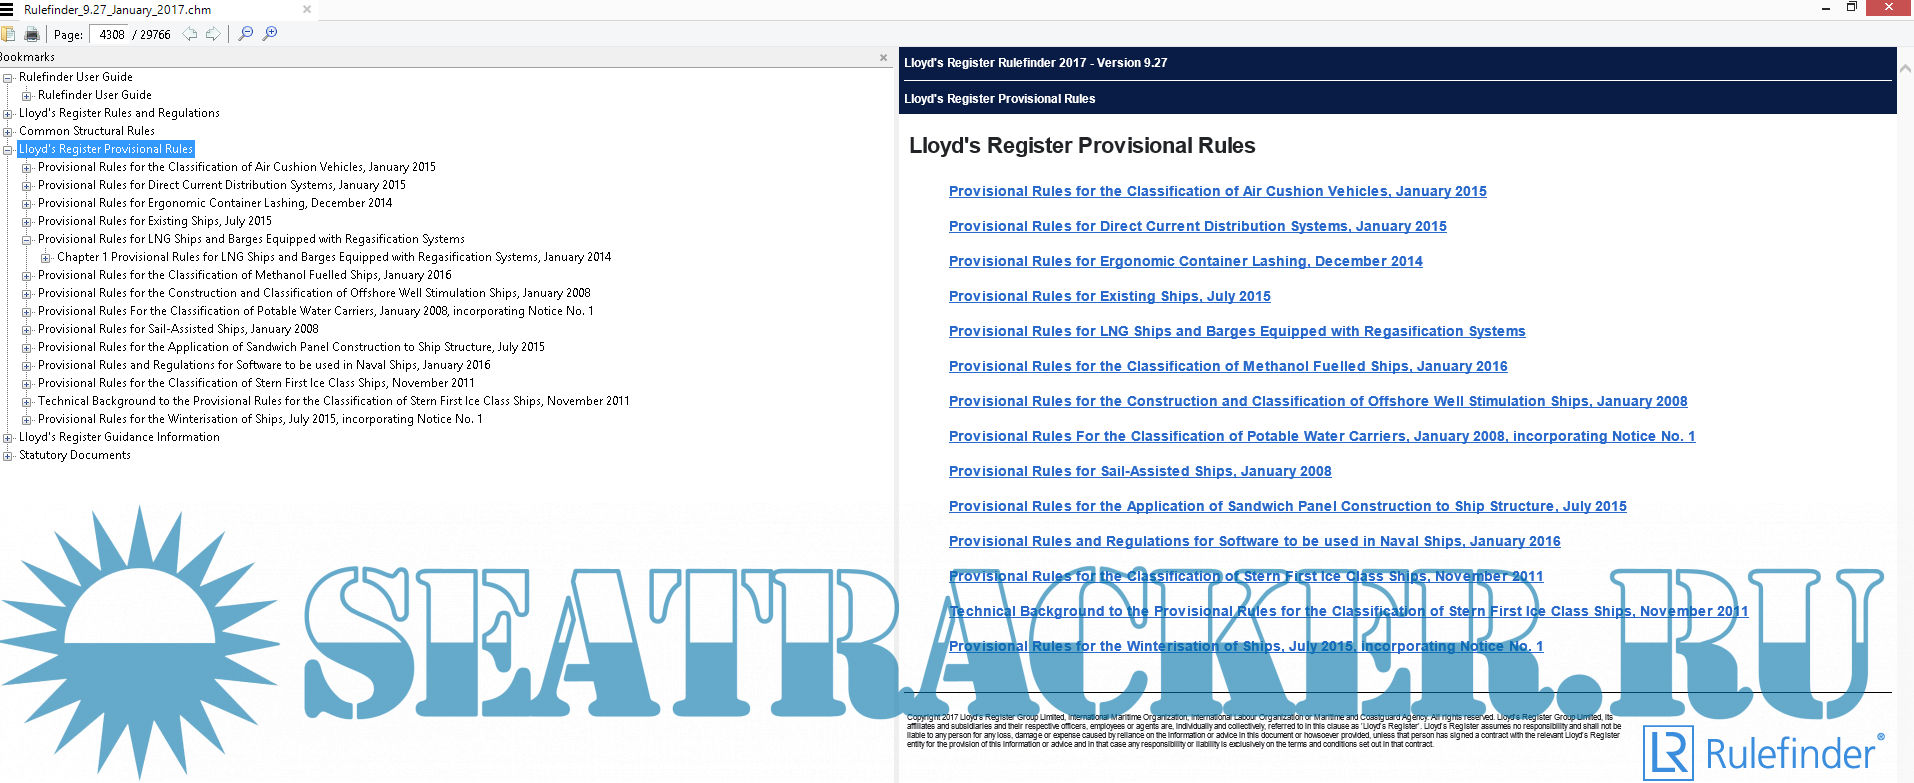1914x783 pixels.
Task: Expand Lloyd's Register Rules and Regulations node
Action: [8, 113]
